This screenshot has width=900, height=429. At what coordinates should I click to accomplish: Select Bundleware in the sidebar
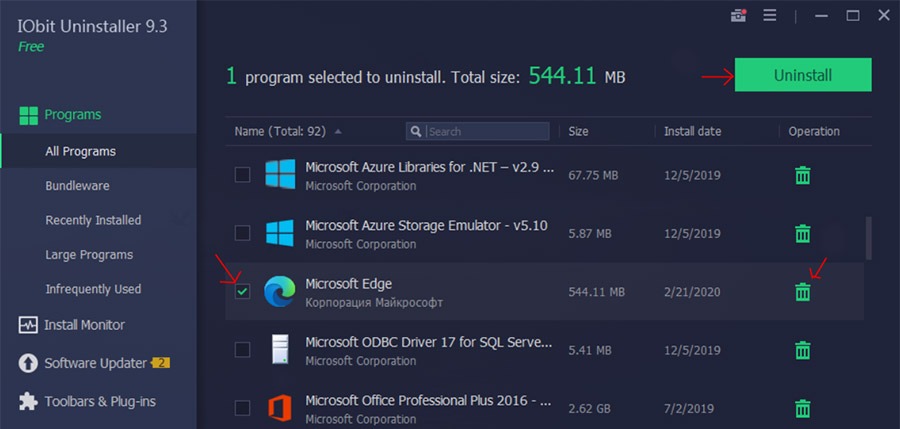77,186
